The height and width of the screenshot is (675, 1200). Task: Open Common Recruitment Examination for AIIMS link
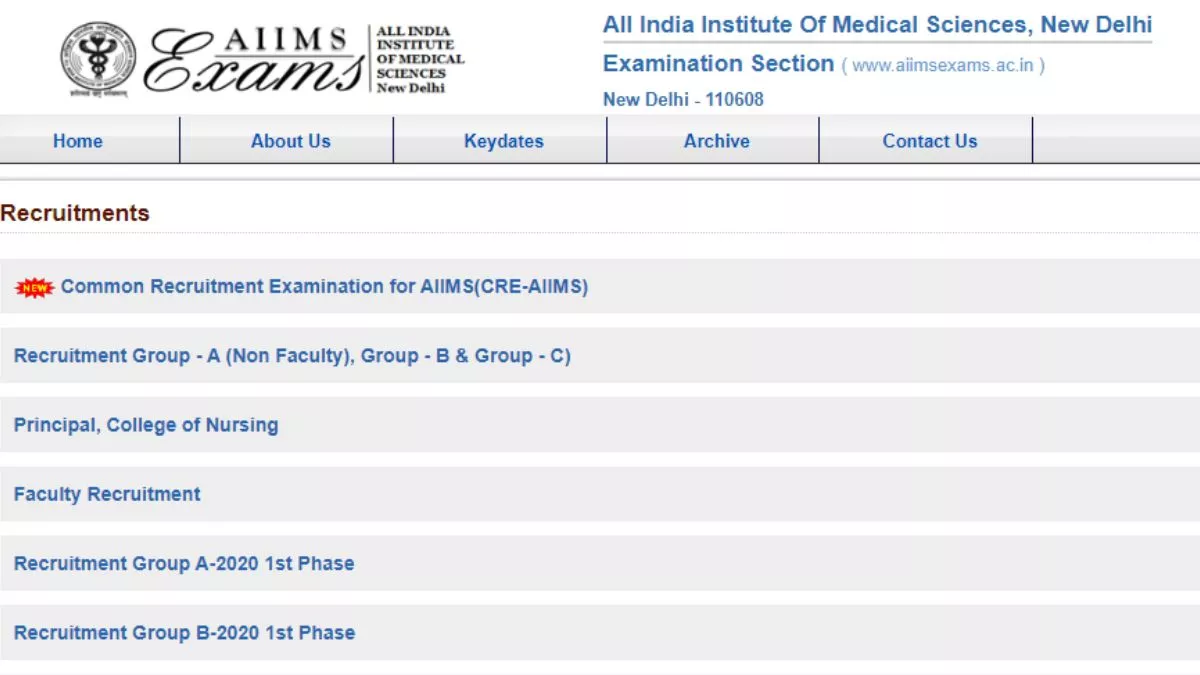(x=324, y=286)
